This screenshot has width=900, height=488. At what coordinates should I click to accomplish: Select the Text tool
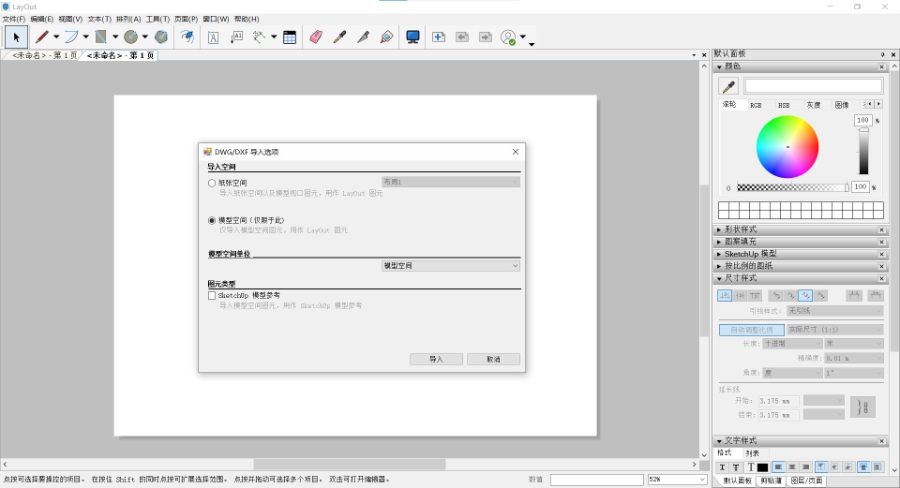[x=214, y=37]
